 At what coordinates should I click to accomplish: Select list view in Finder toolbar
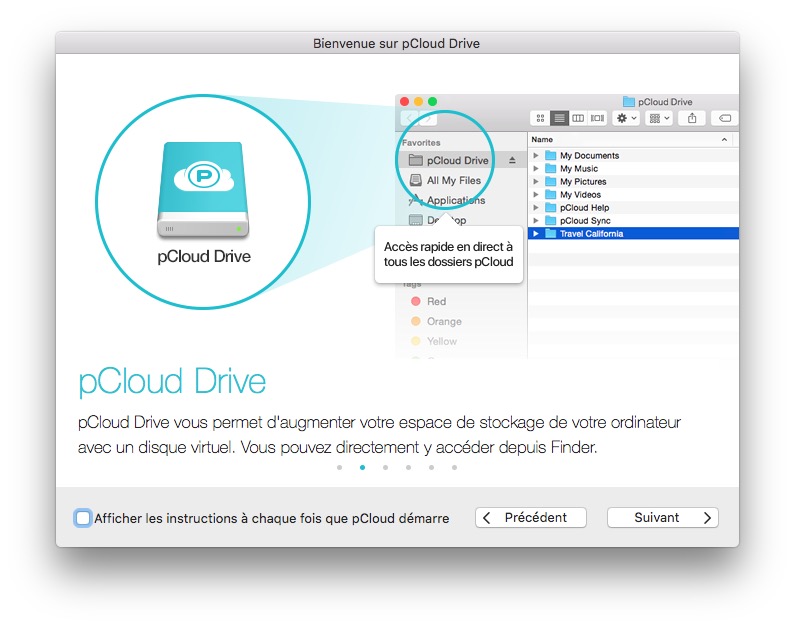tap(559, 118)
